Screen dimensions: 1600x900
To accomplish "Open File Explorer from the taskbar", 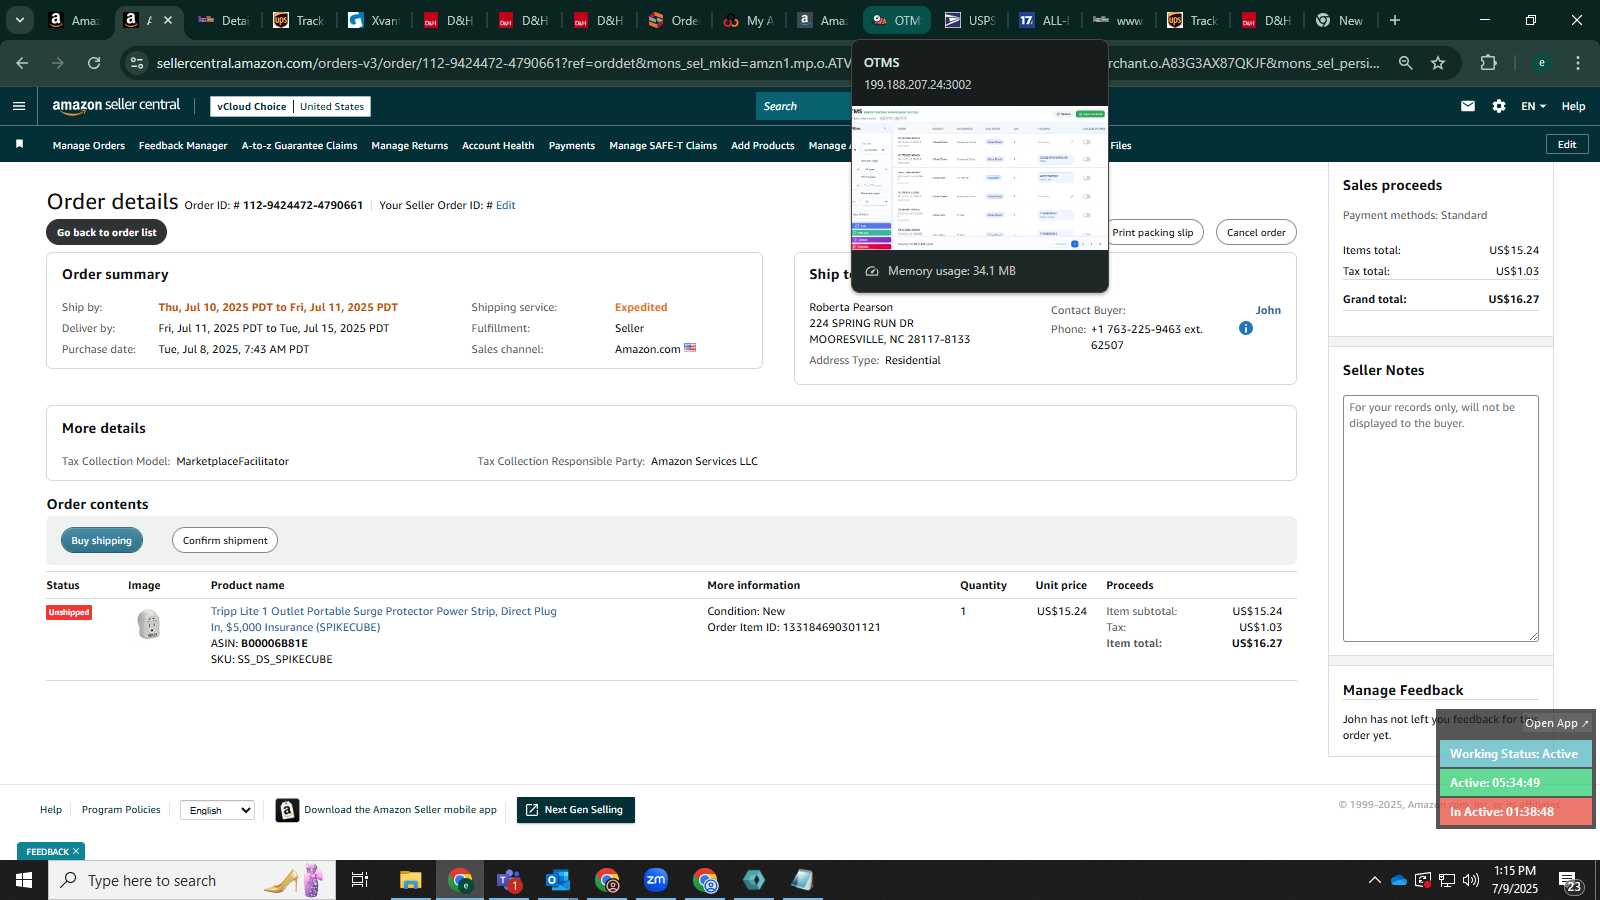I will (411, 880).
